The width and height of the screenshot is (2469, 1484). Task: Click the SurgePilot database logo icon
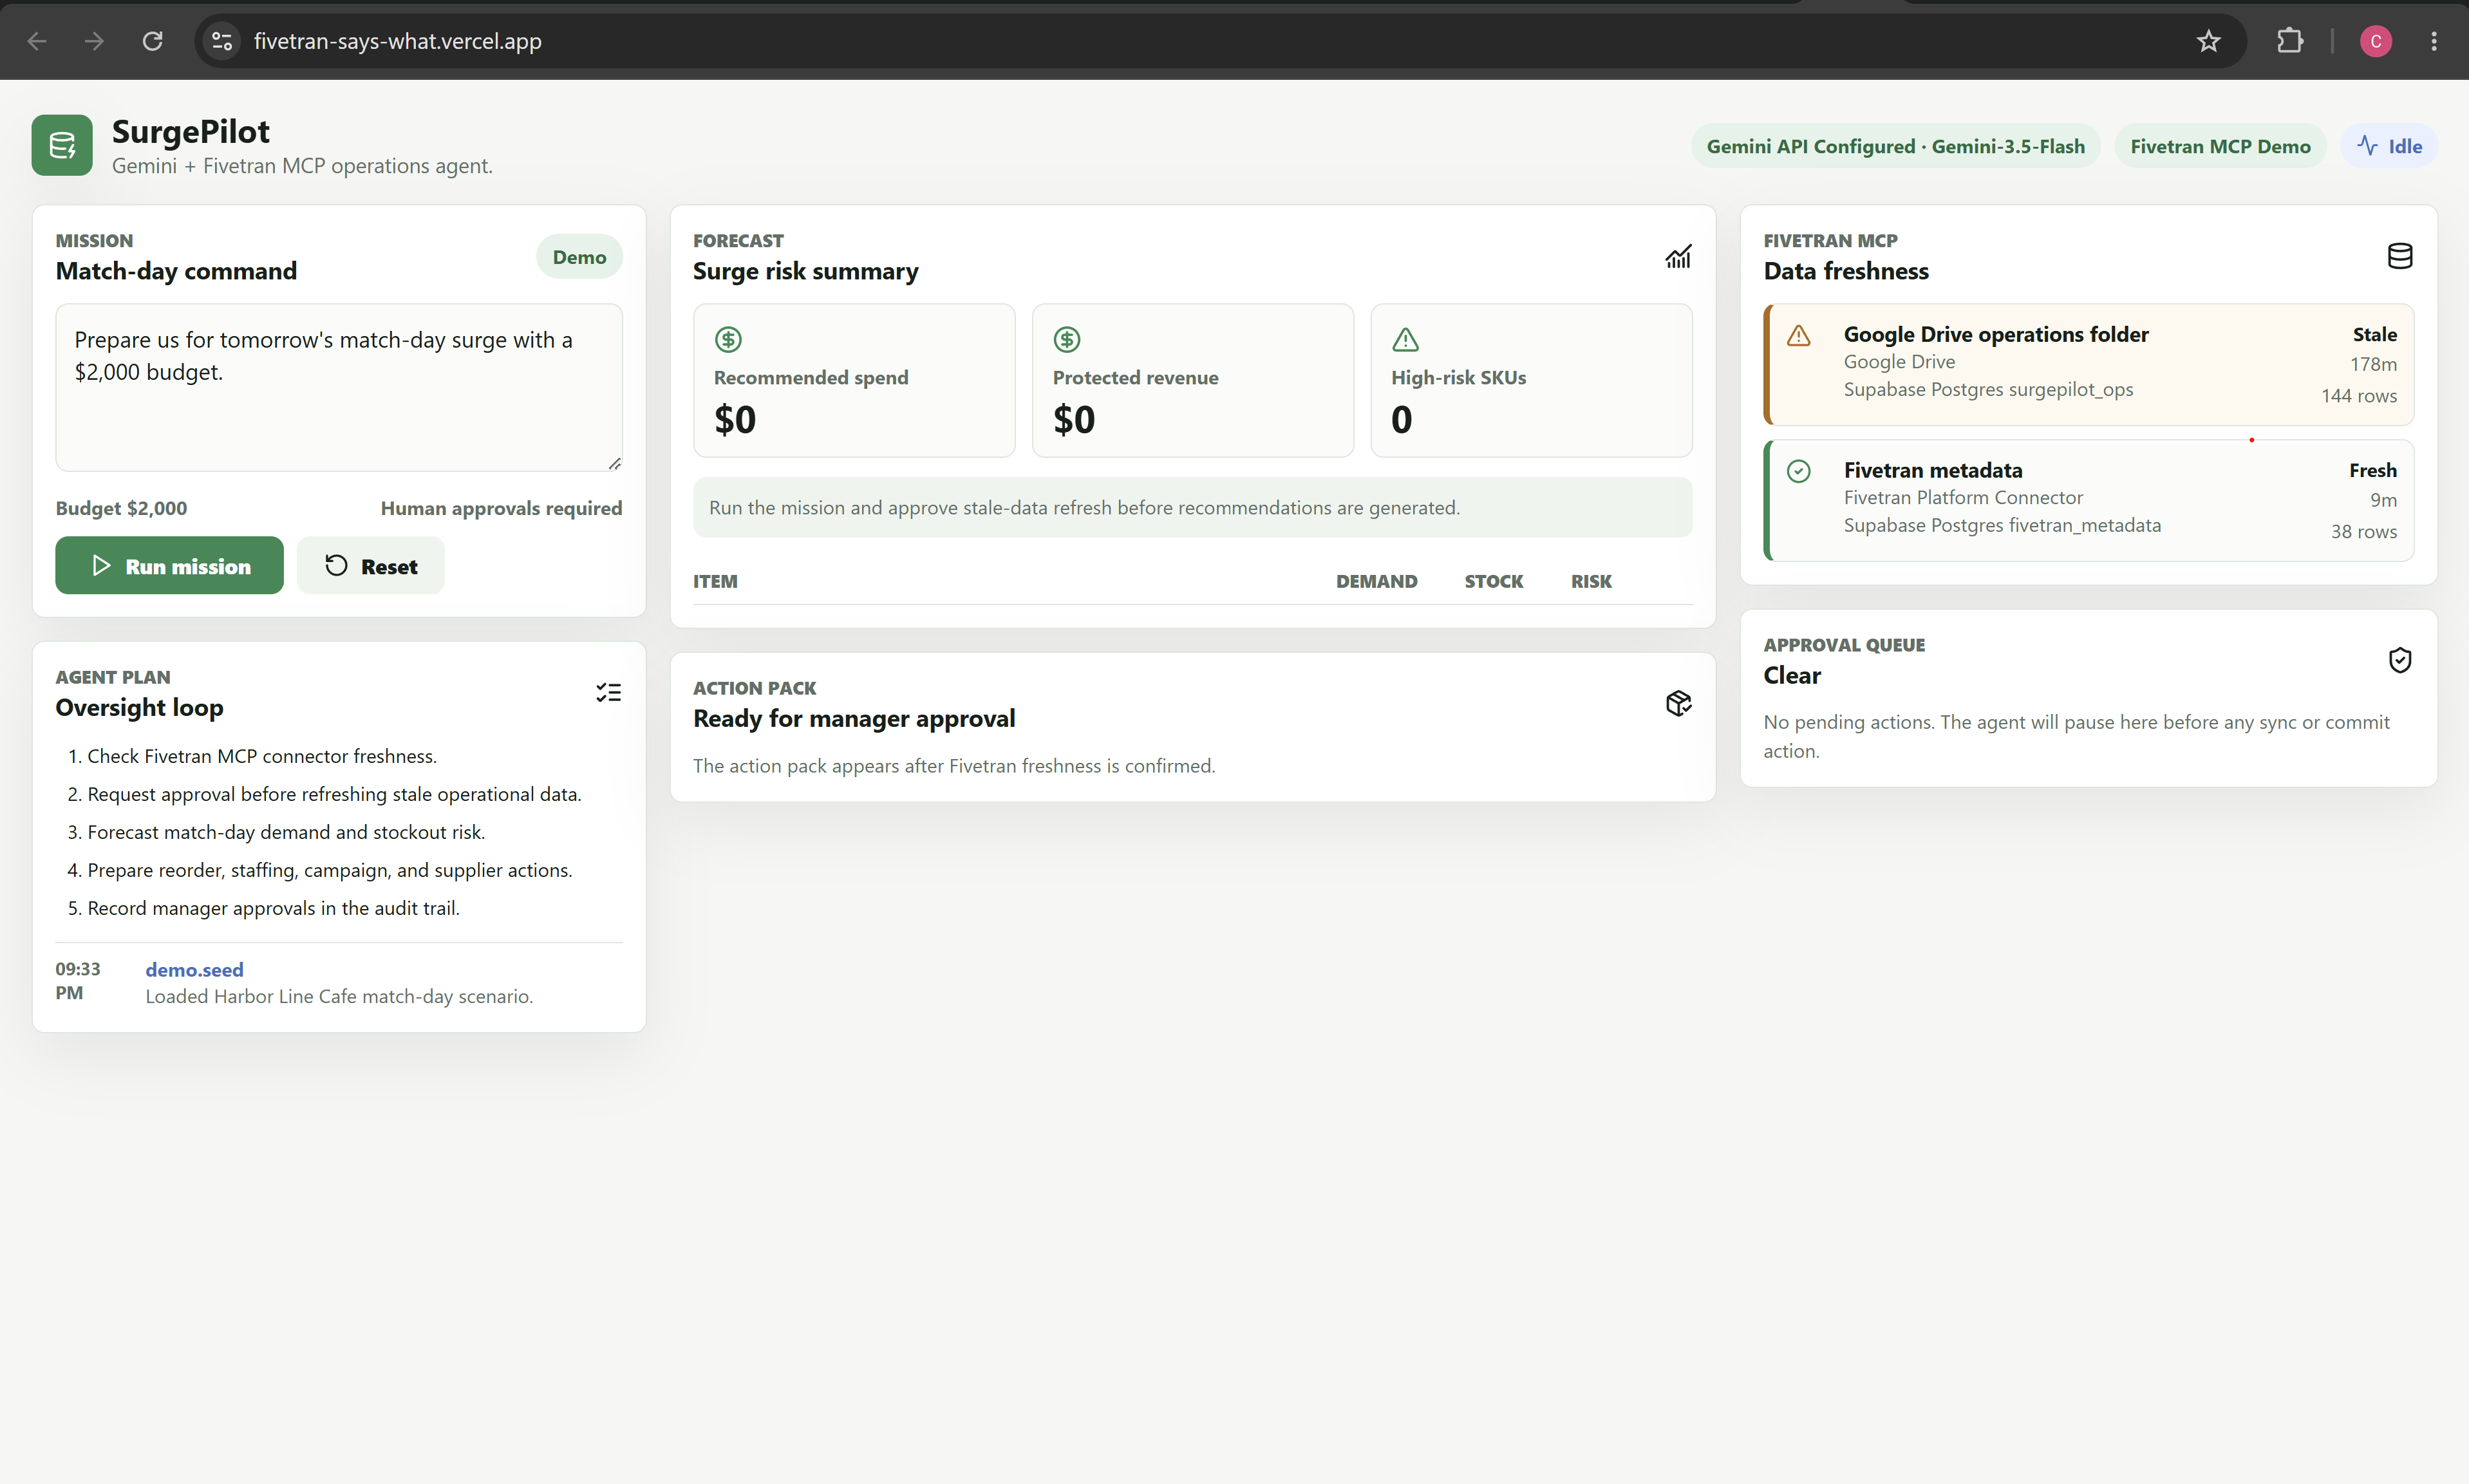click(x=62, y=145)
